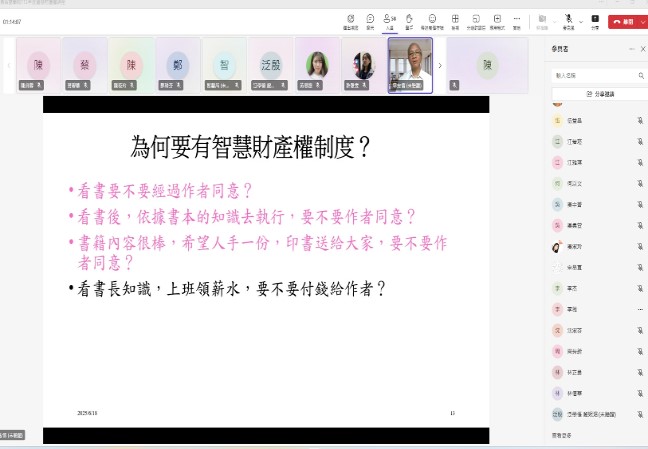
Task: Open the reactions emoji menu
Action: coord(432,20)
